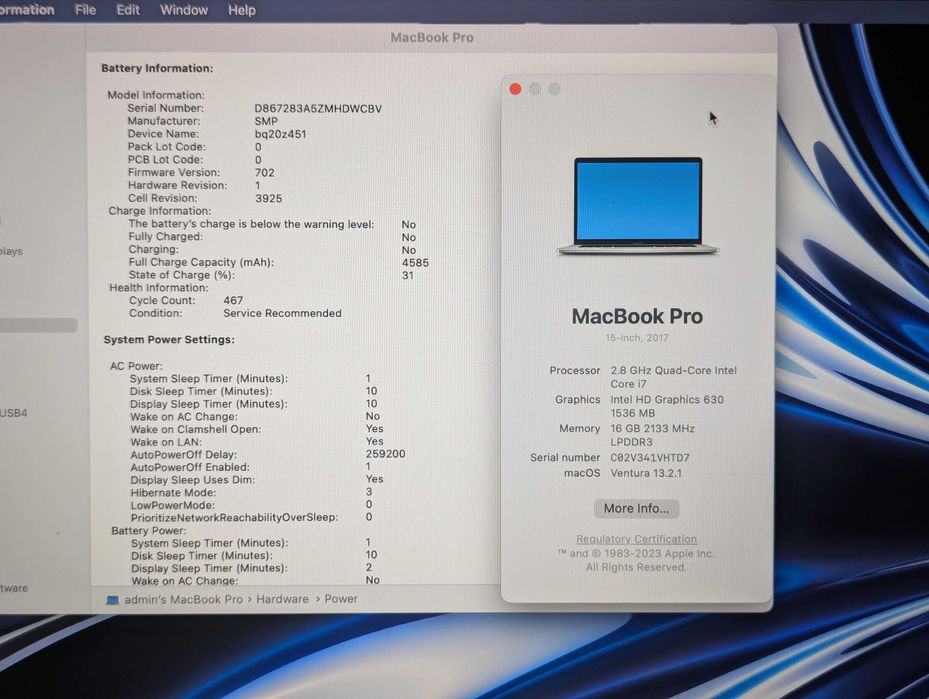Image resolution: width=929 pixels, height=699 pixels.
Task: Click the PrioritizeNetworkReachabilityOverSleep label
Action: point(235,517)
